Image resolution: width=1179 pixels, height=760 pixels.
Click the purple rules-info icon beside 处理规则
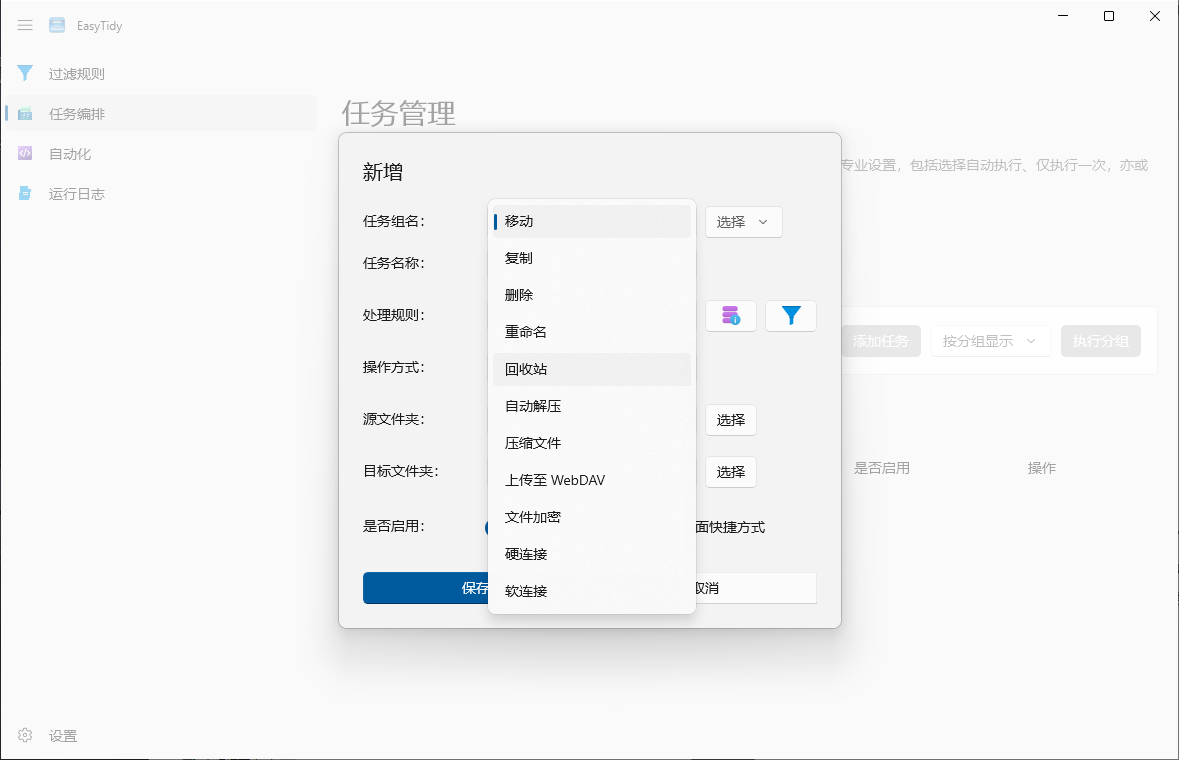click(x=731, y=315)
